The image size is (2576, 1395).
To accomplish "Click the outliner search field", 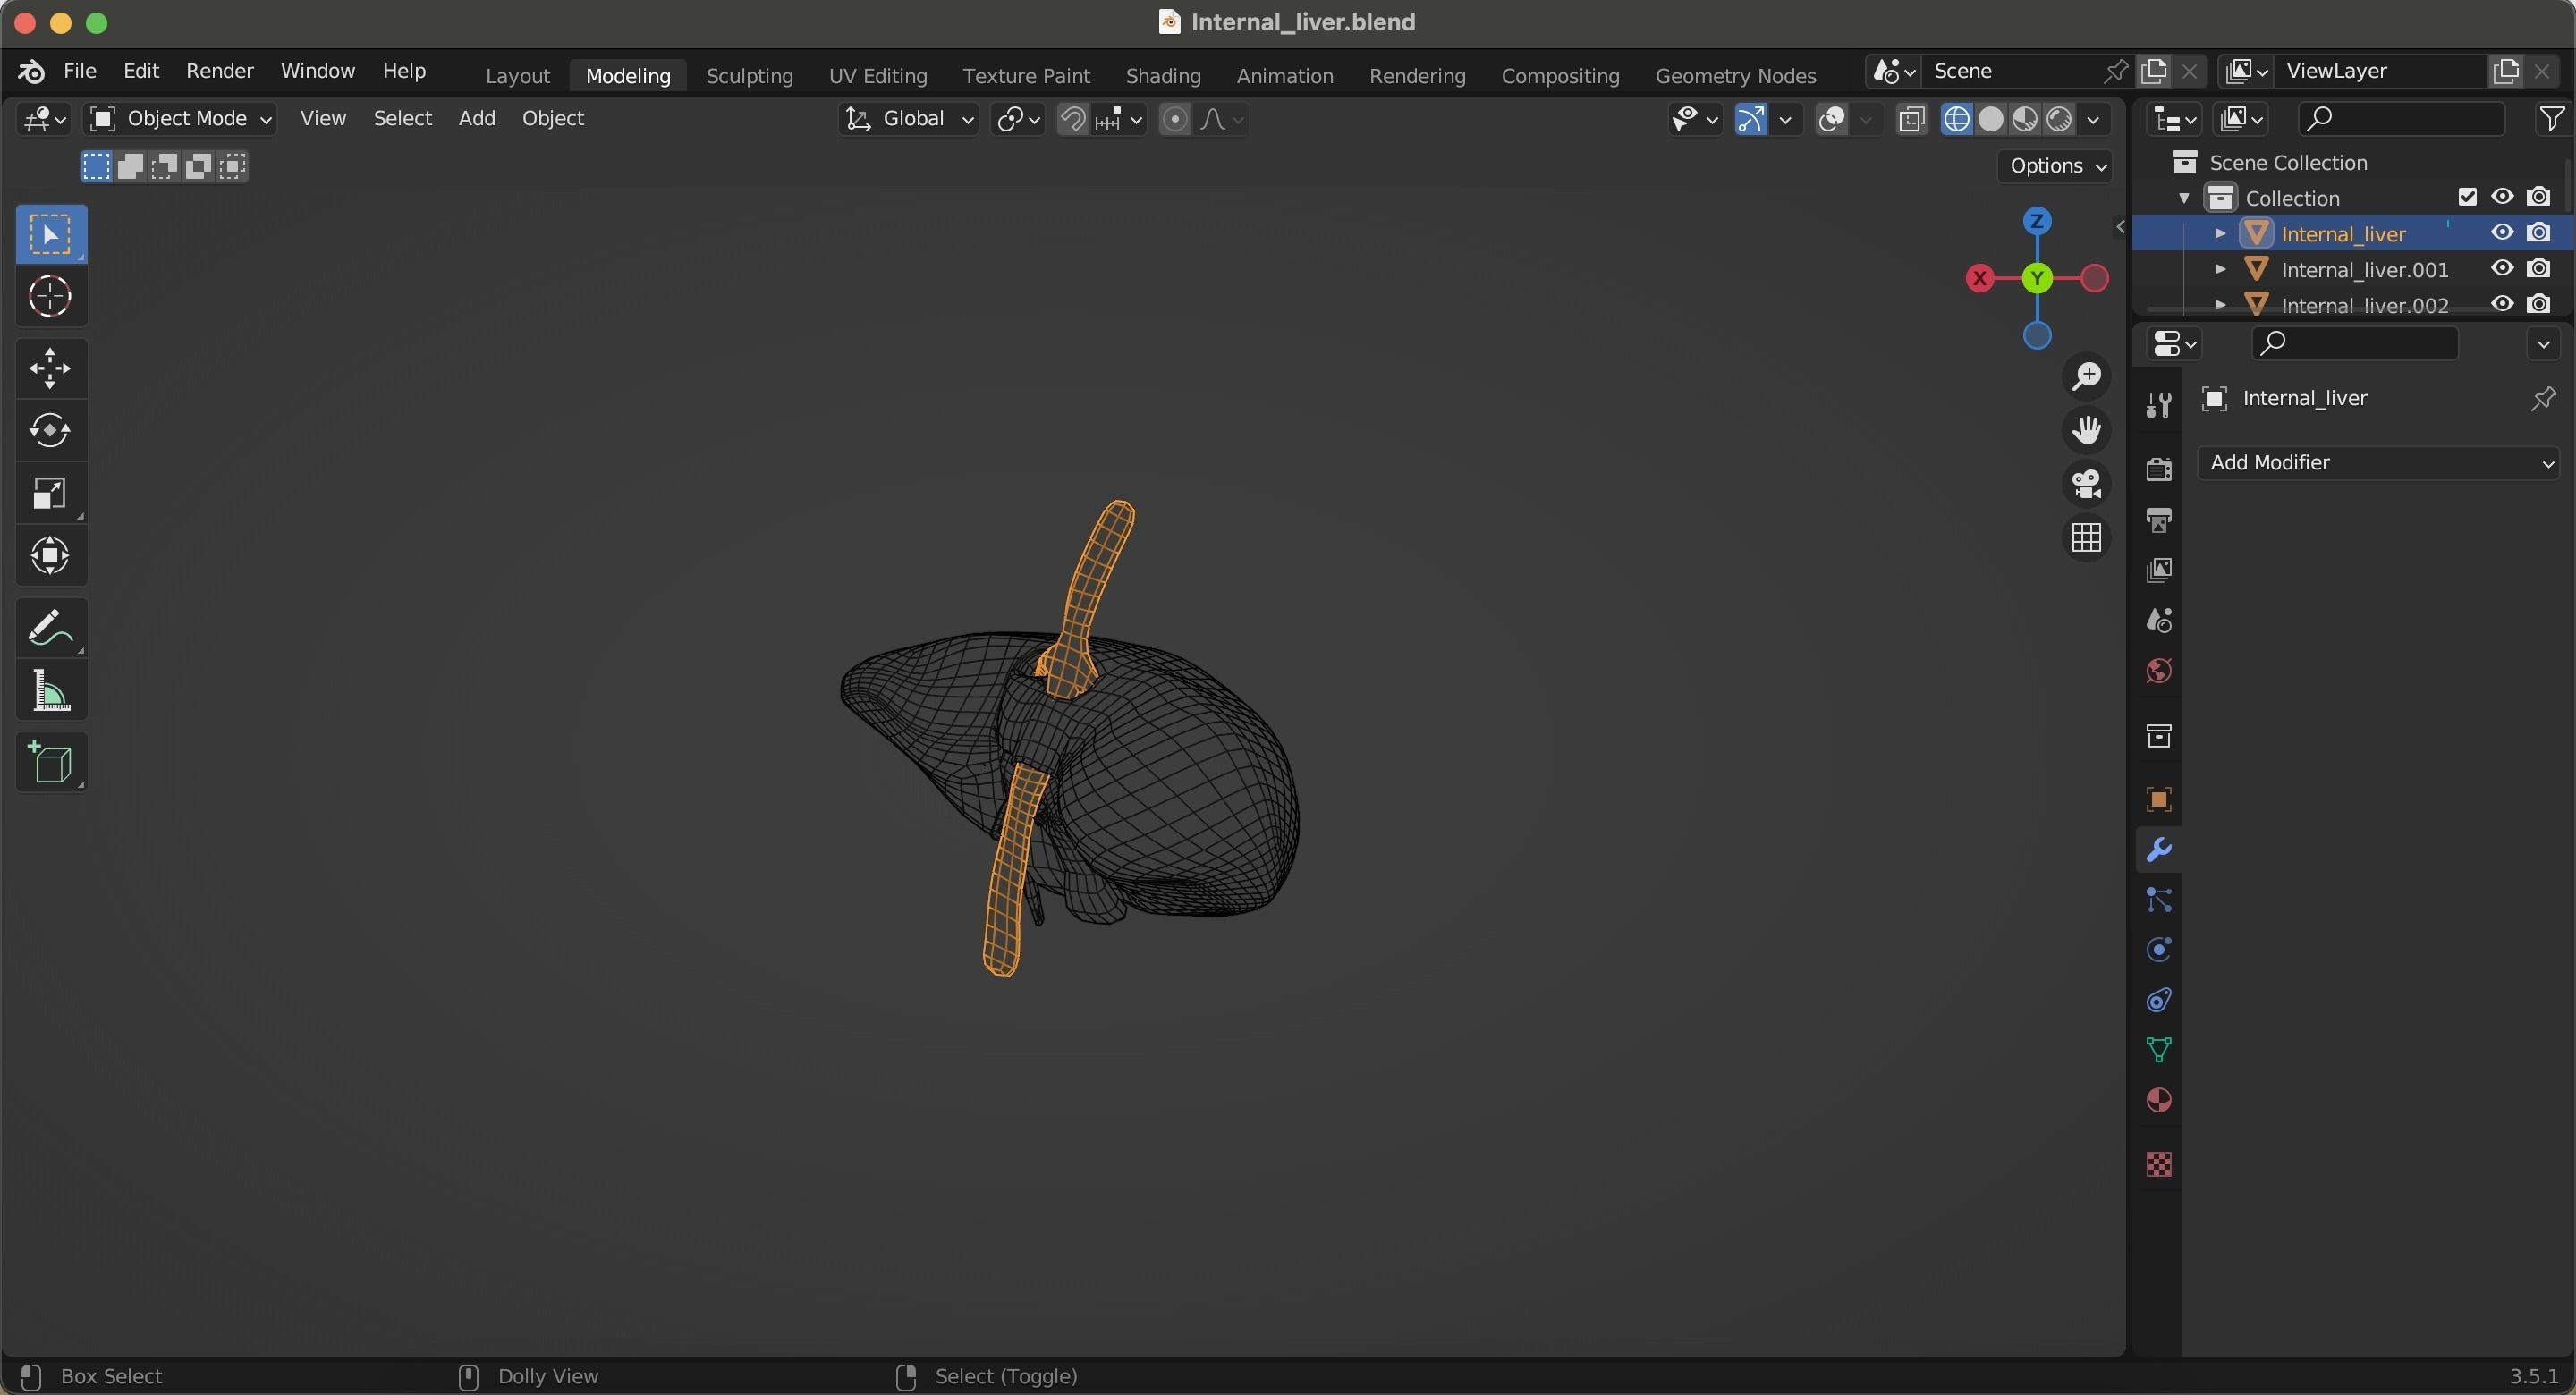I will point(2400,119).
